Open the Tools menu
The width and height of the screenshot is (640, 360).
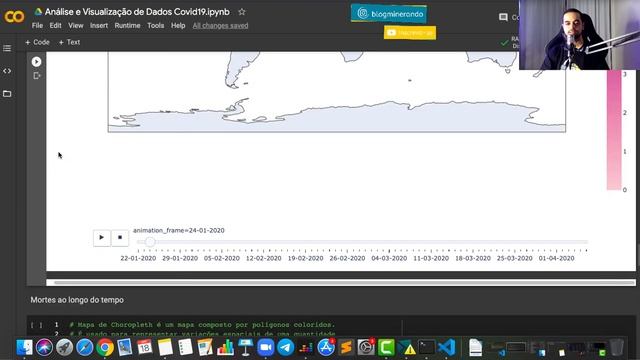(x=156, y=25)
